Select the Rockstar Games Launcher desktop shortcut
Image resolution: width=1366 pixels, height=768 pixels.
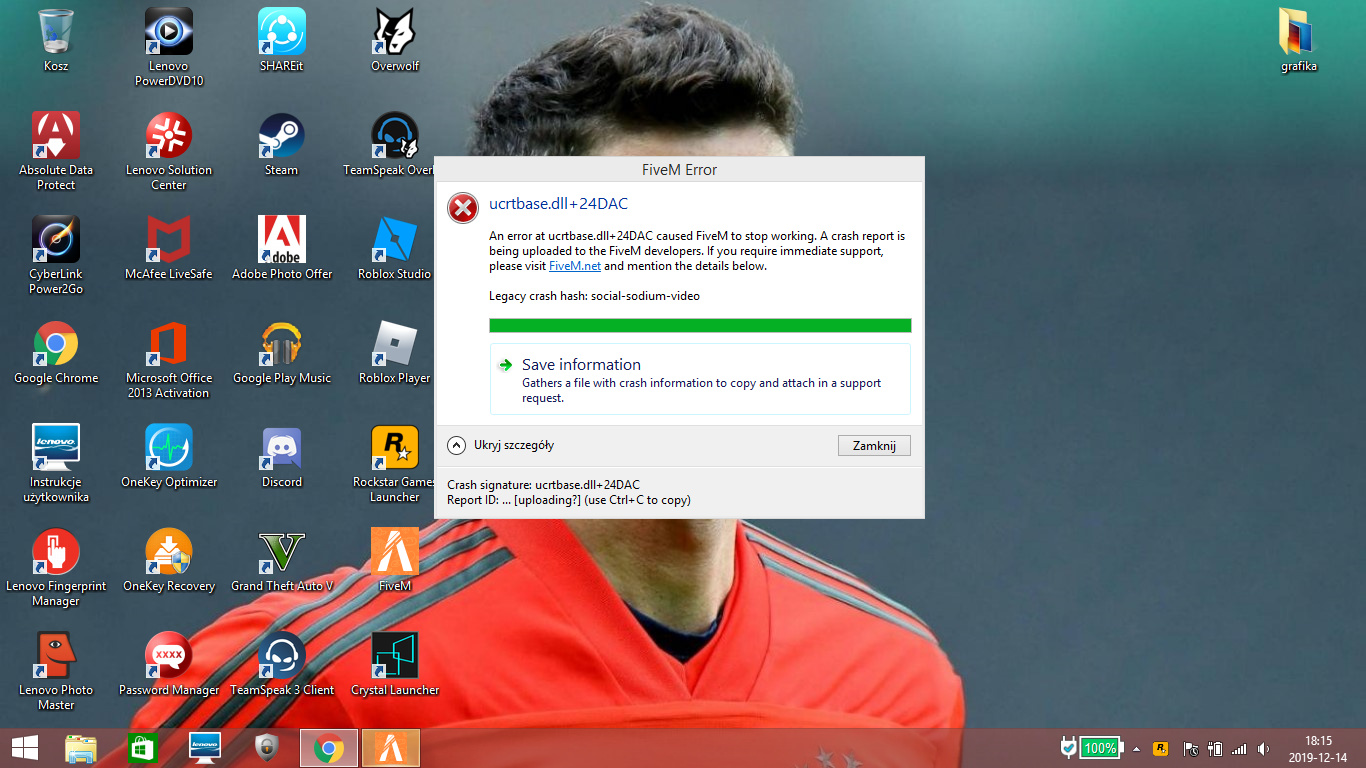[395, 463]
